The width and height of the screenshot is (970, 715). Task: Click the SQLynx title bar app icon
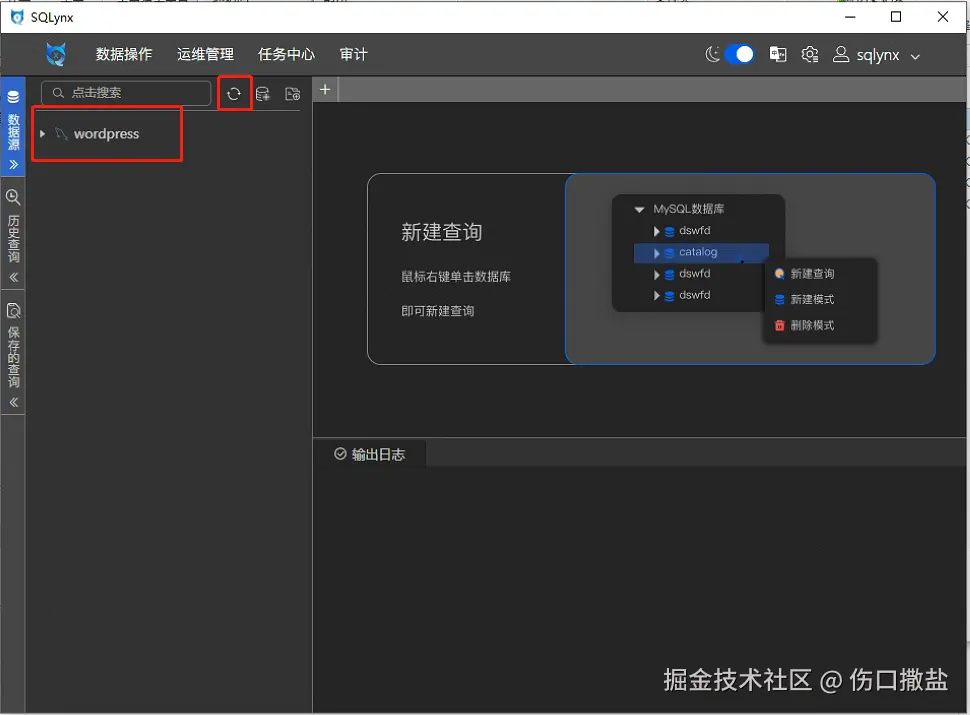pos(17,17)
